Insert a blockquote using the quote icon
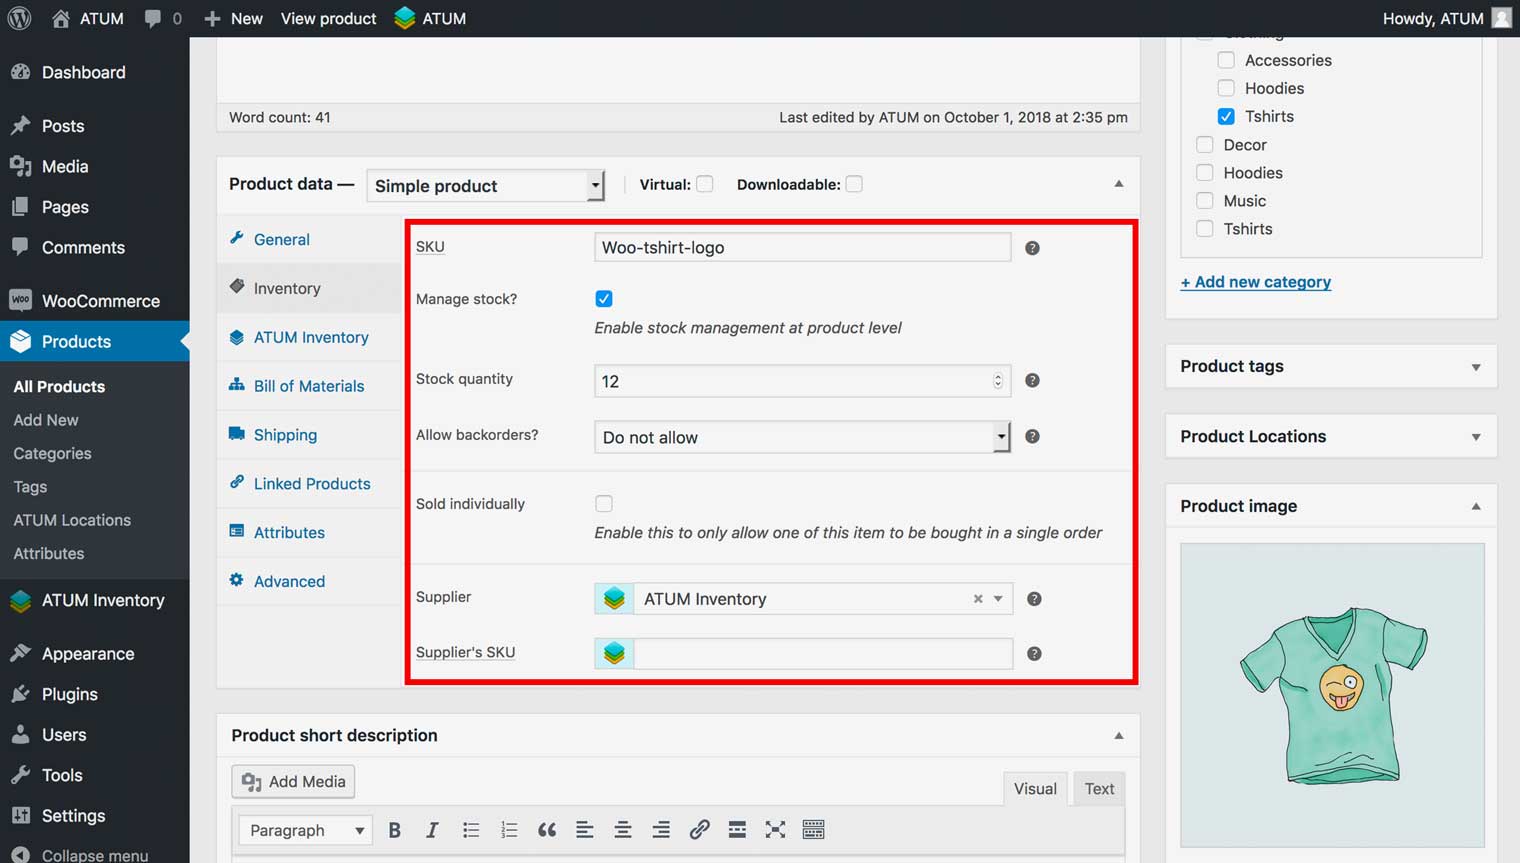This screenshot has height=863, width=1520. pyautogui.click(x=547, y=830)
